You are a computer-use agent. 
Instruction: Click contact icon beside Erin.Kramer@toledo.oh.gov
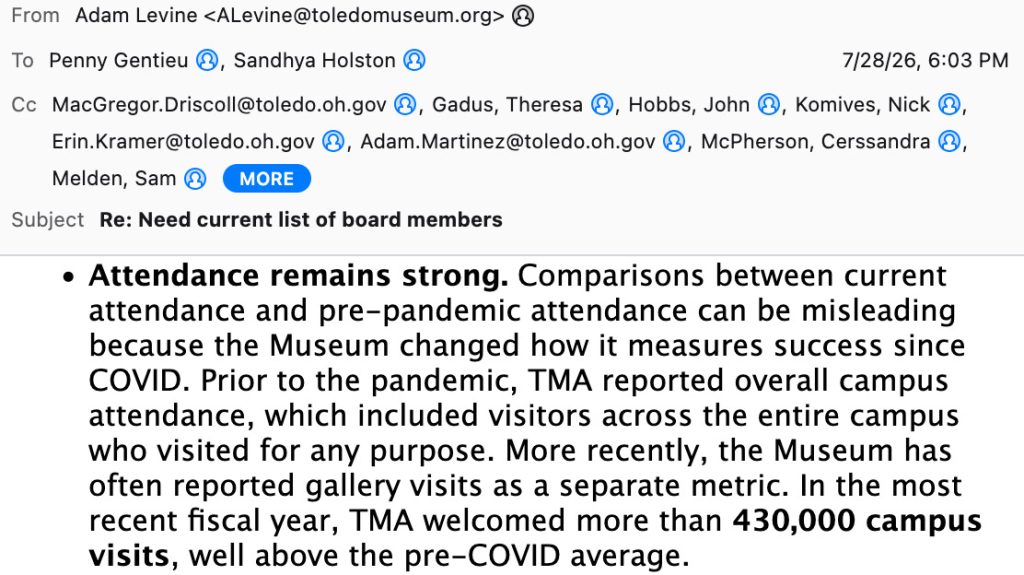[x=333, y=141]
